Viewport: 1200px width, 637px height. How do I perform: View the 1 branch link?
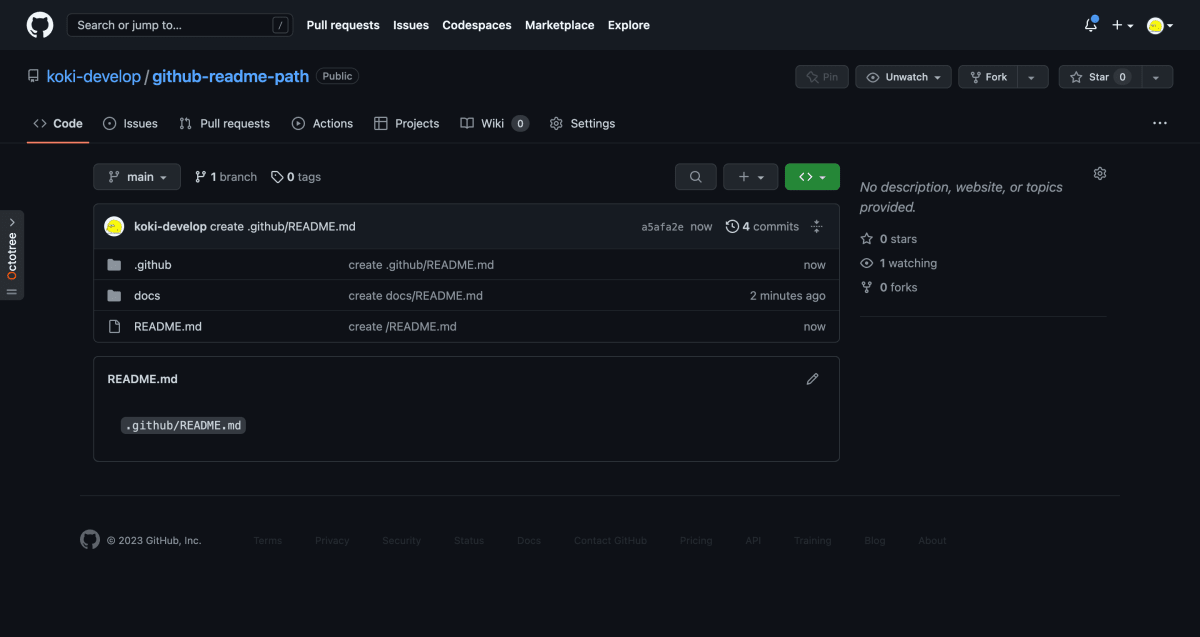pyautogui.click(x=225, y=177)
